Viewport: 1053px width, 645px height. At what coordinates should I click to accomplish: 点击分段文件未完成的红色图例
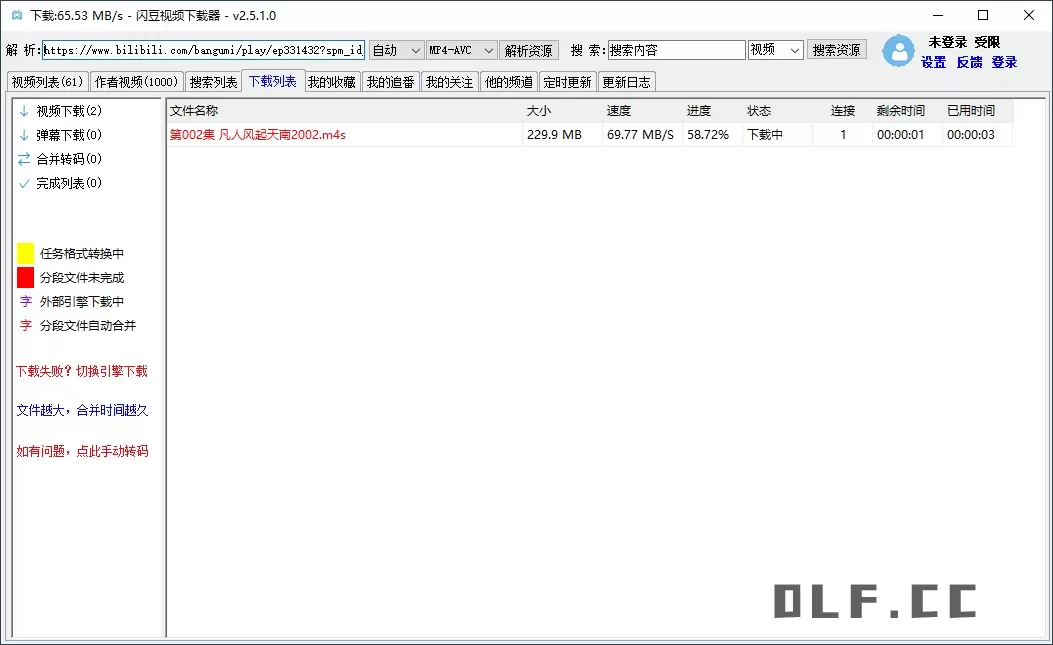click(24, 276)
